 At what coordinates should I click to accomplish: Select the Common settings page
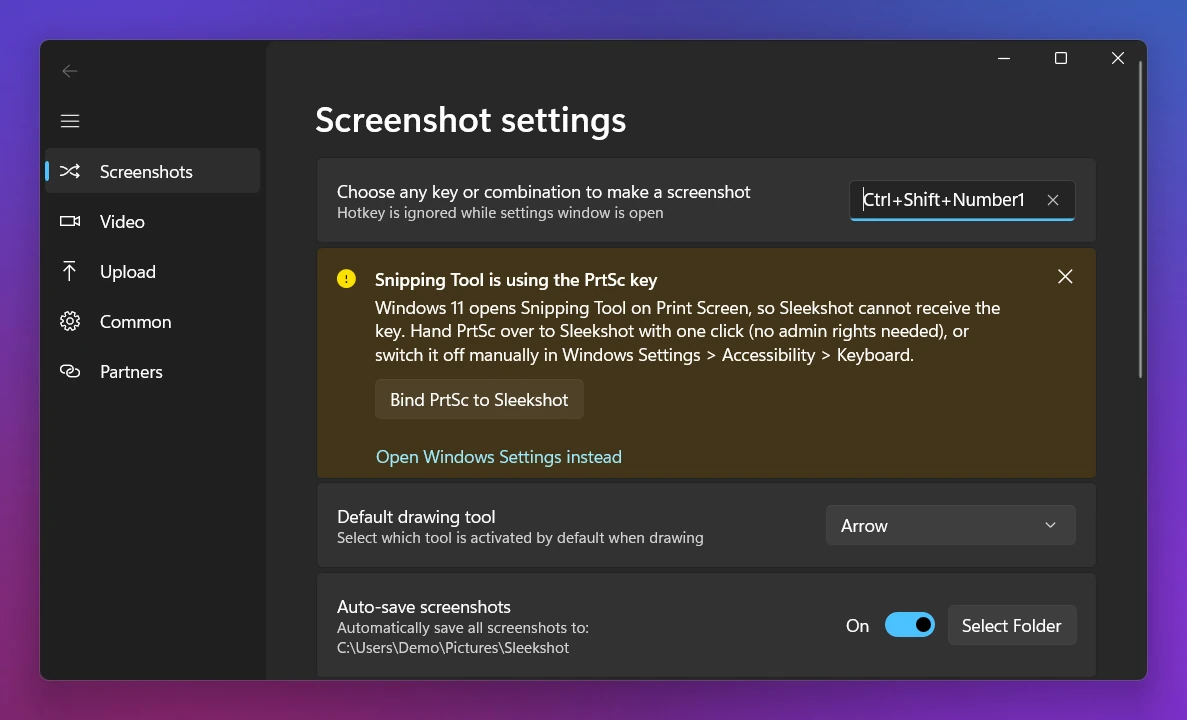point(153,321)
